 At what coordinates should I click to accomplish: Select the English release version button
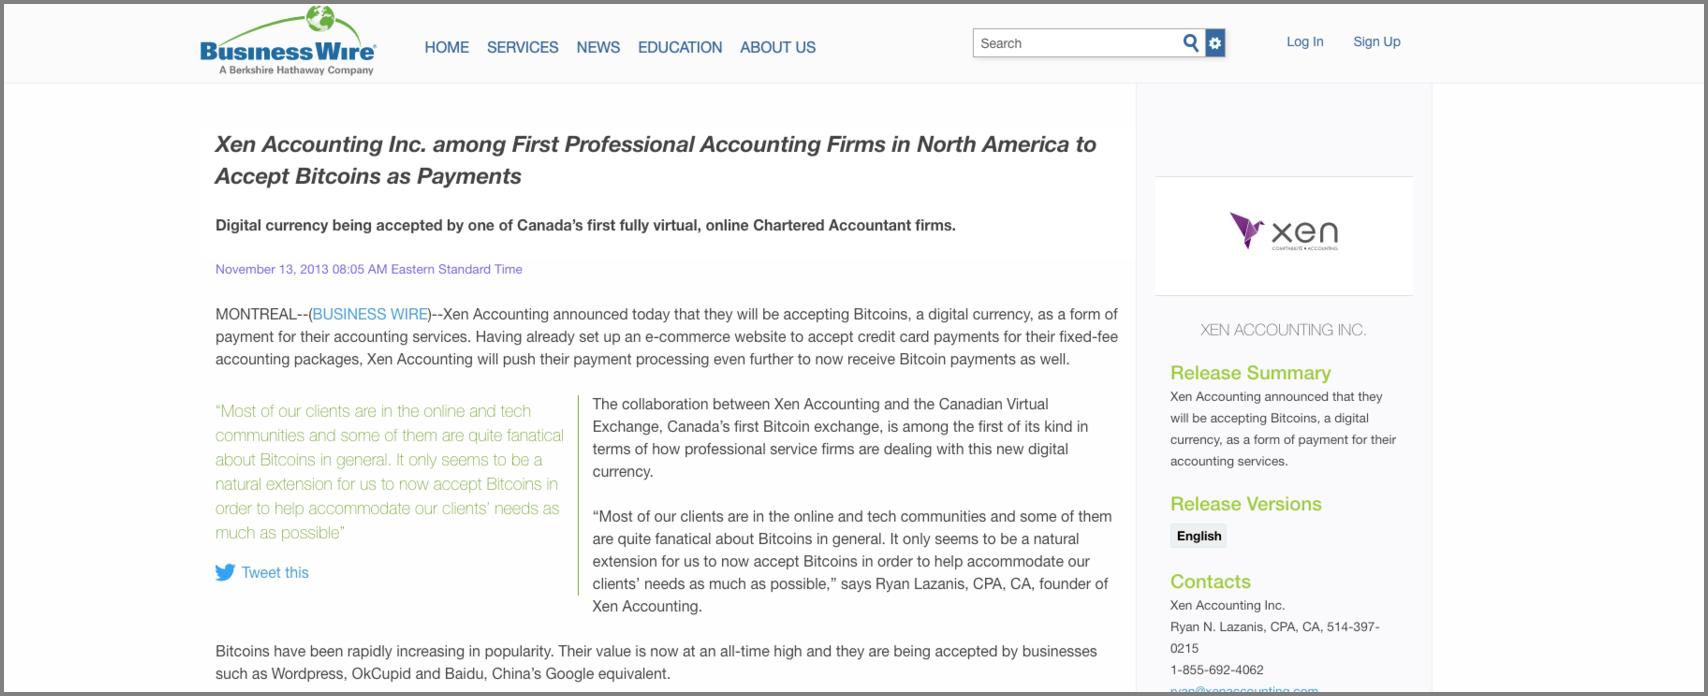[x=1199, y=536]
